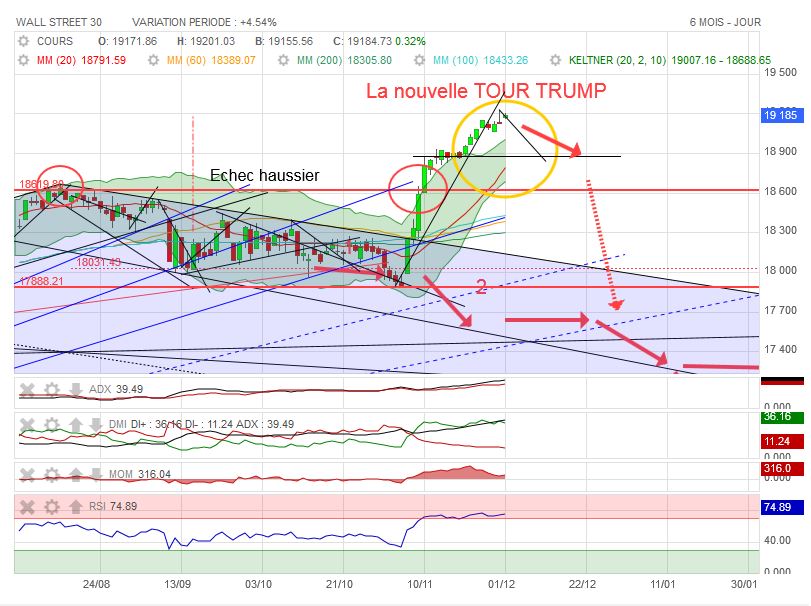Click the green DI+ value tag 36.16

[x=782, y=417]
